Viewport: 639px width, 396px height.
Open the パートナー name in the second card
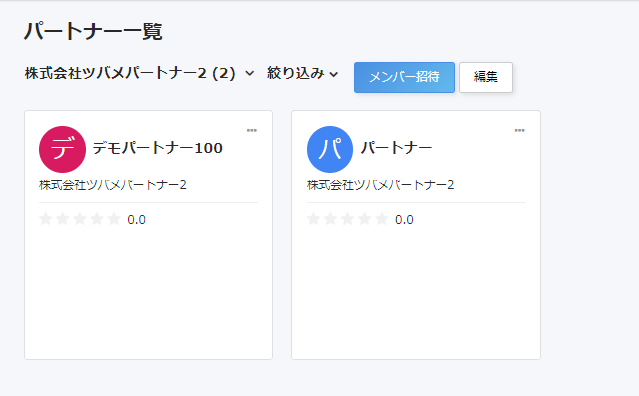tap(396, 147)
